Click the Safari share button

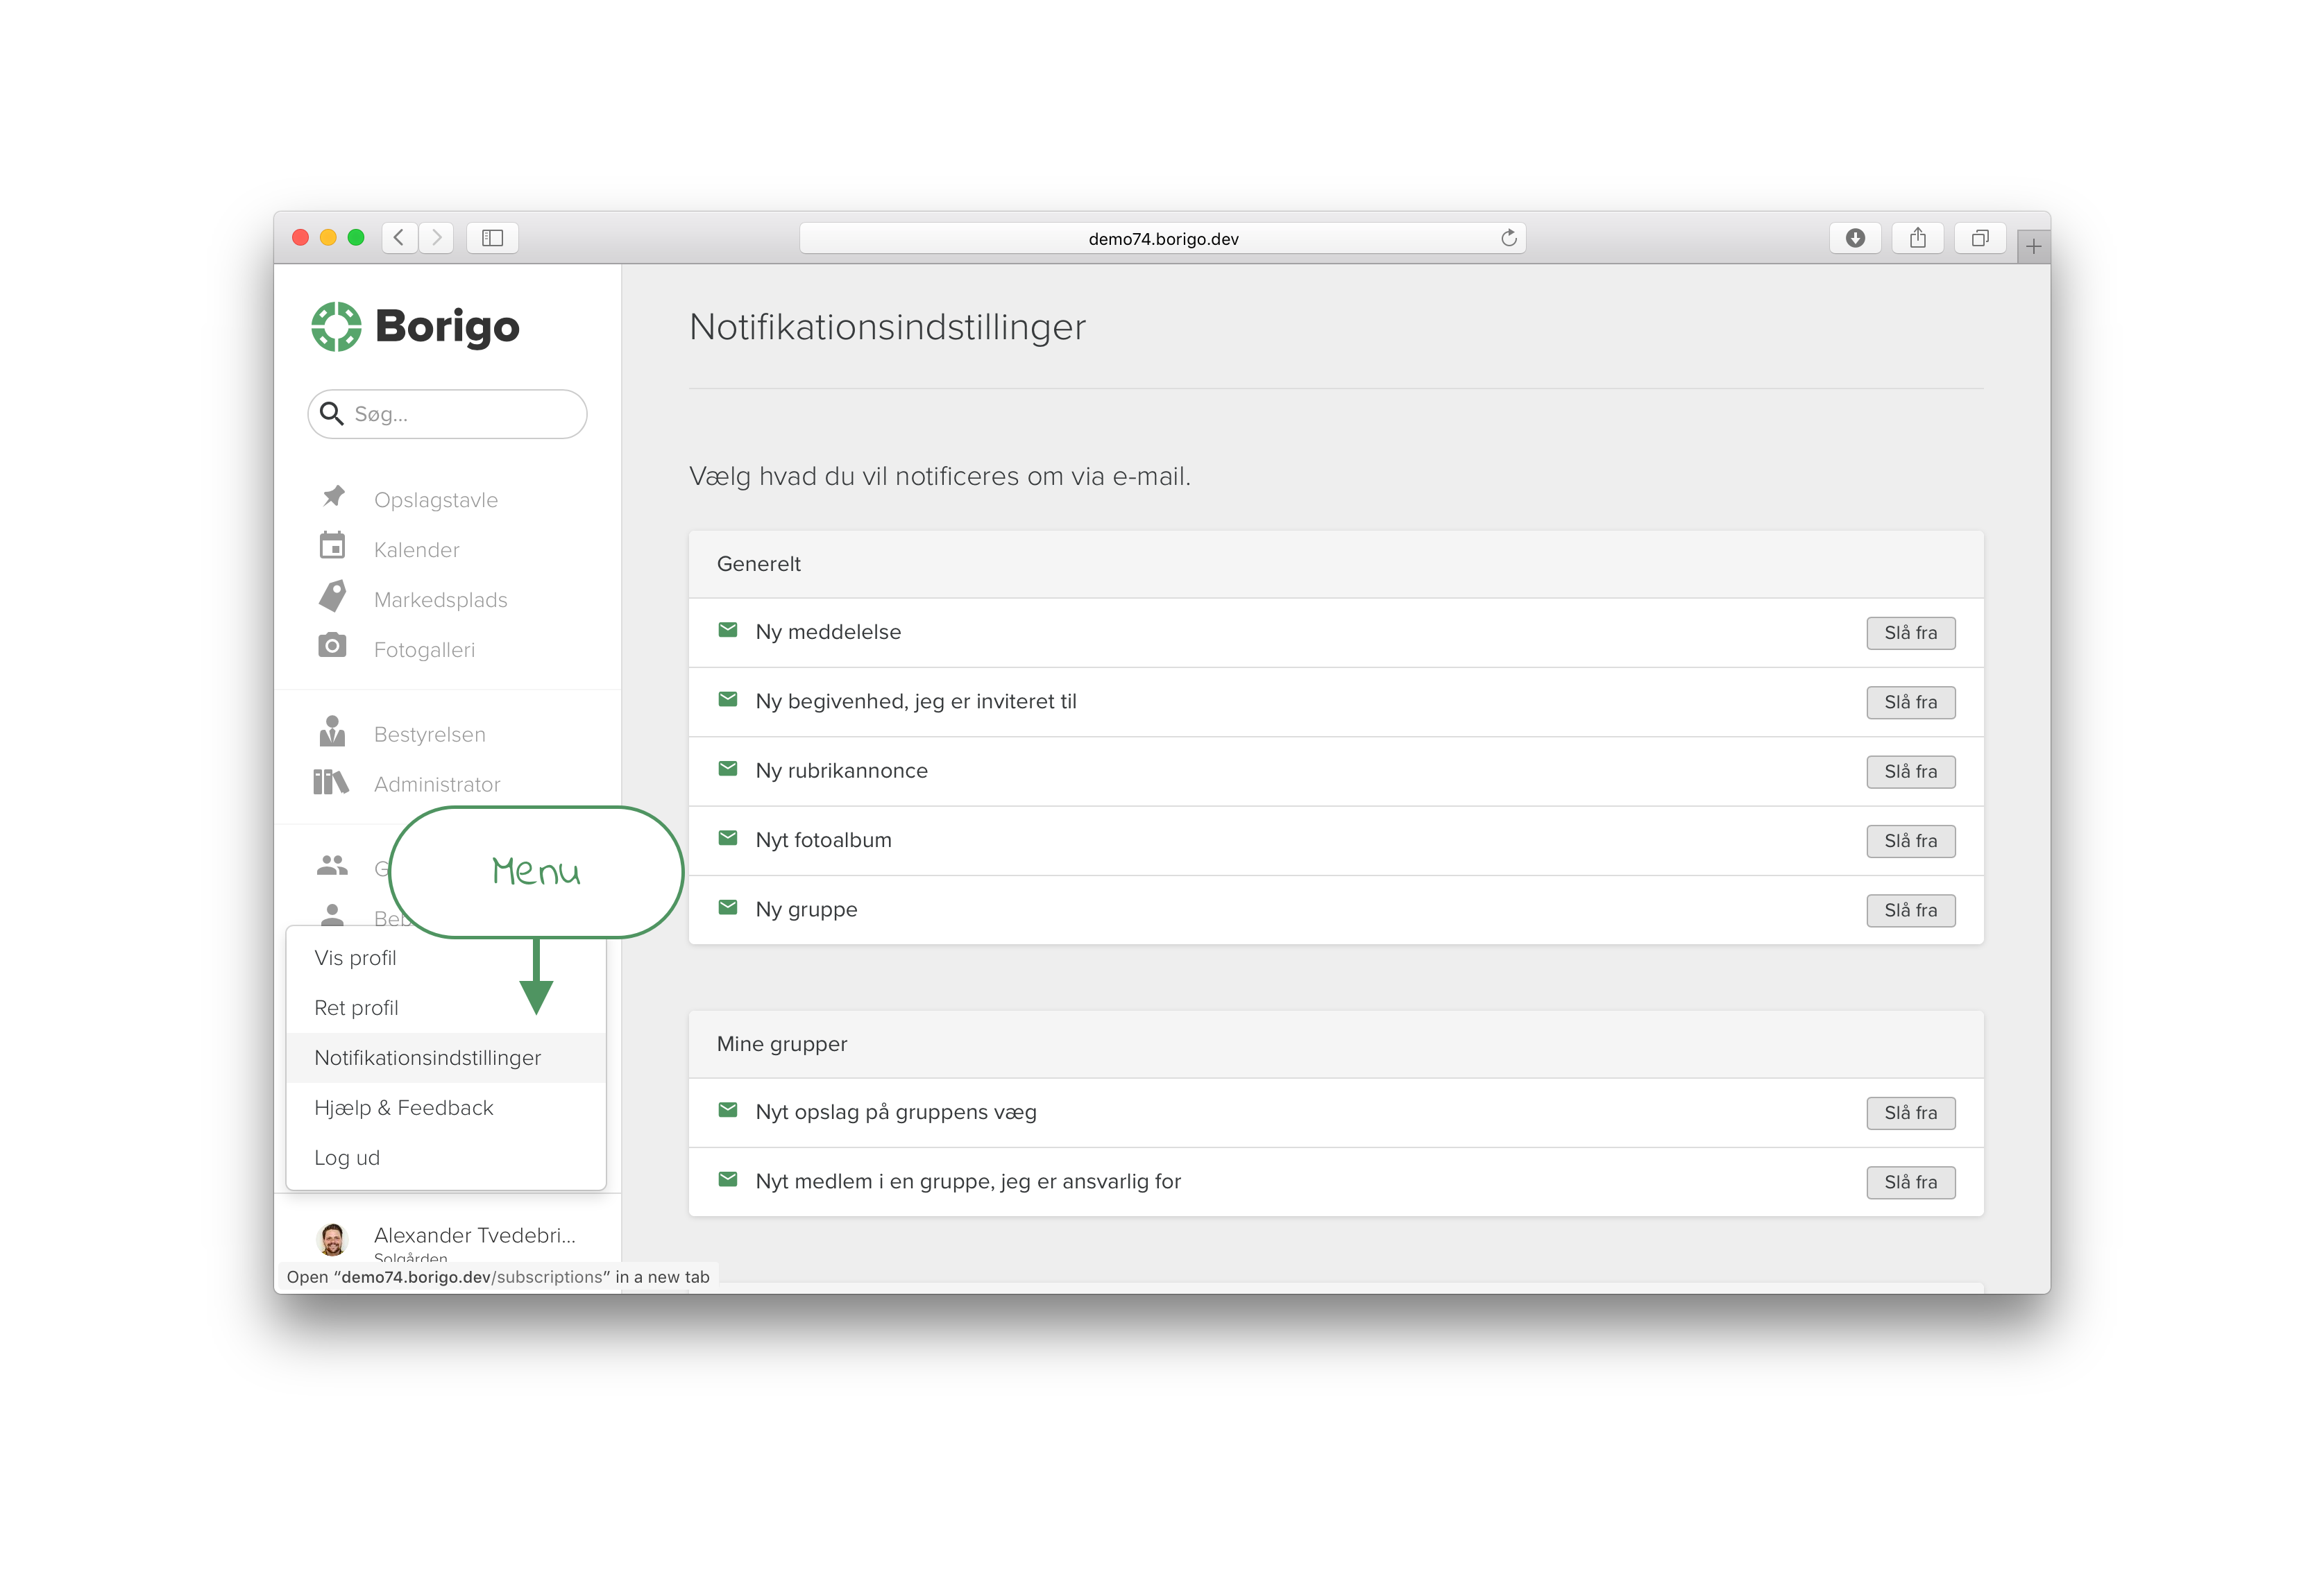tap(1917, 238)
